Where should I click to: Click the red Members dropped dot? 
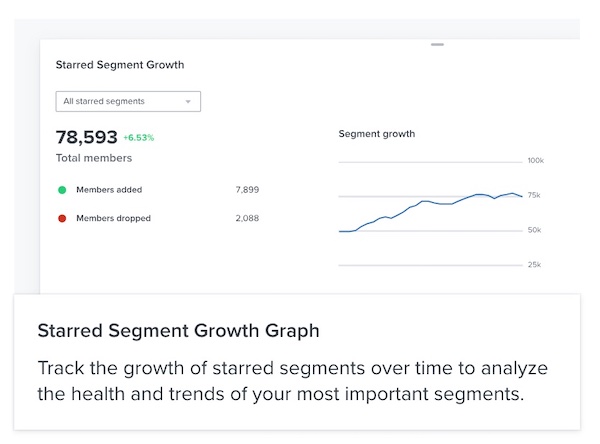pyautogui.click(x=62, y=218)
